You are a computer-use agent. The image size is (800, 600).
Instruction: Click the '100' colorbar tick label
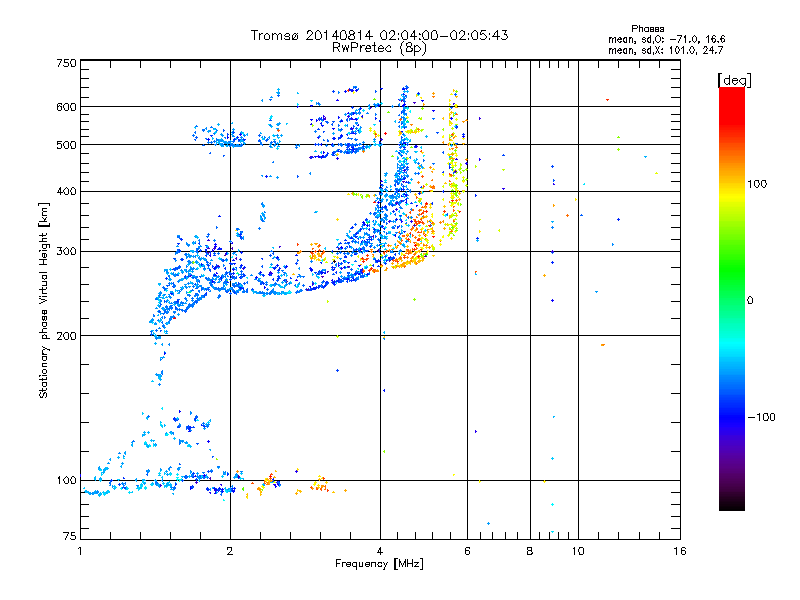(757, 184)
